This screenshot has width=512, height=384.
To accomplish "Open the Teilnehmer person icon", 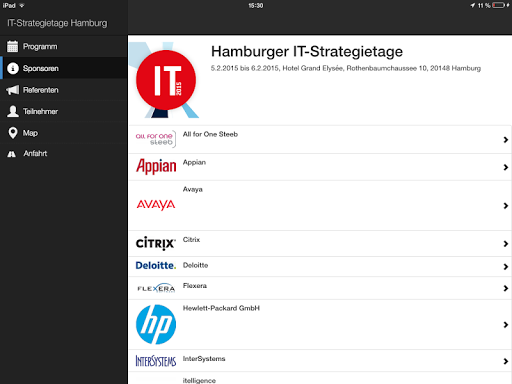I will click(x=13, y=111).
